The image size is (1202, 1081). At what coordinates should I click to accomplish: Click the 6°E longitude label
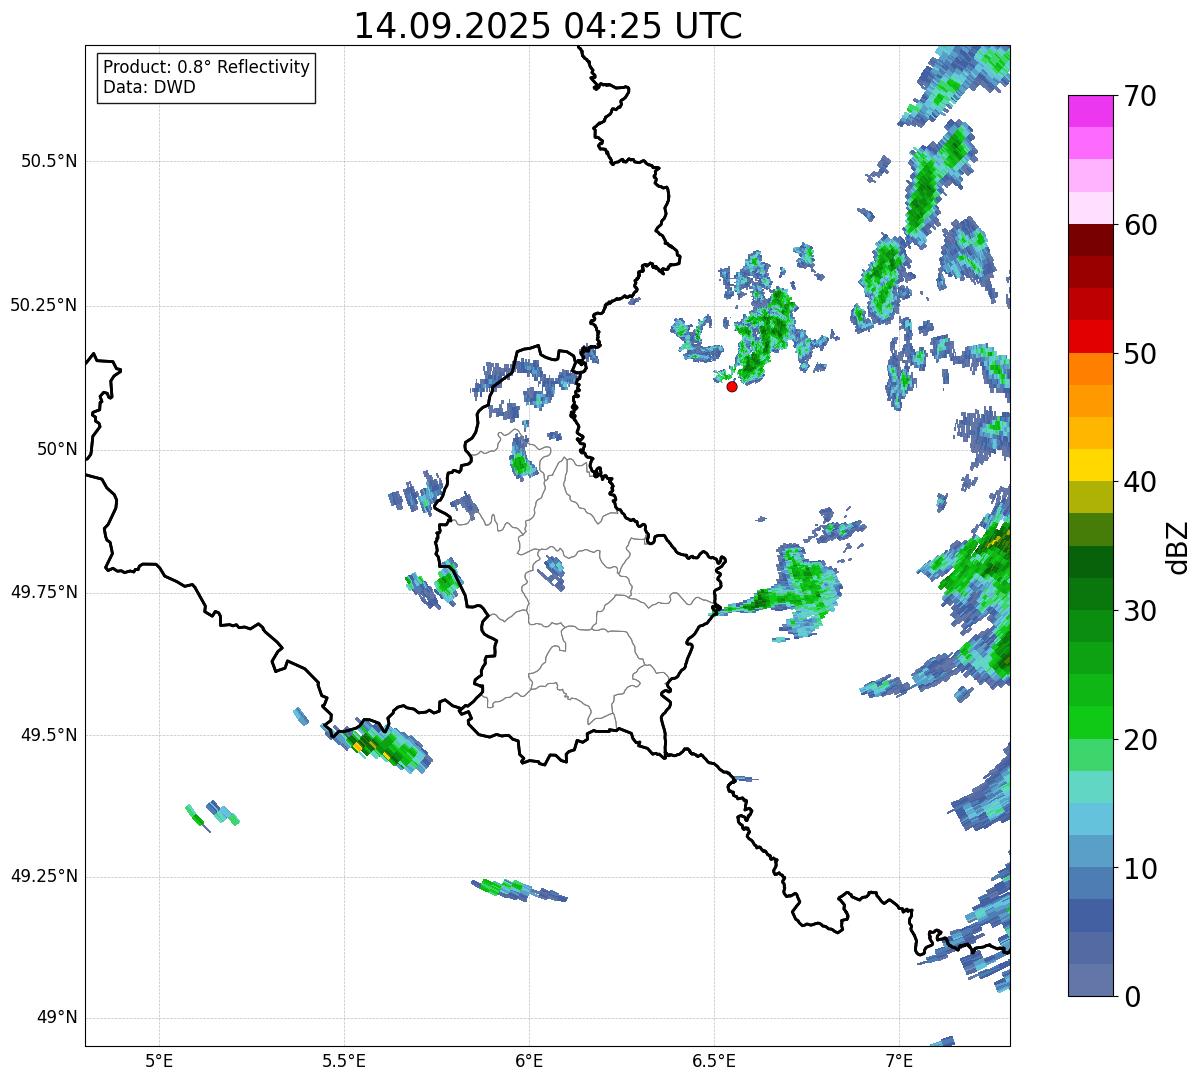[x=529, y=1060]
